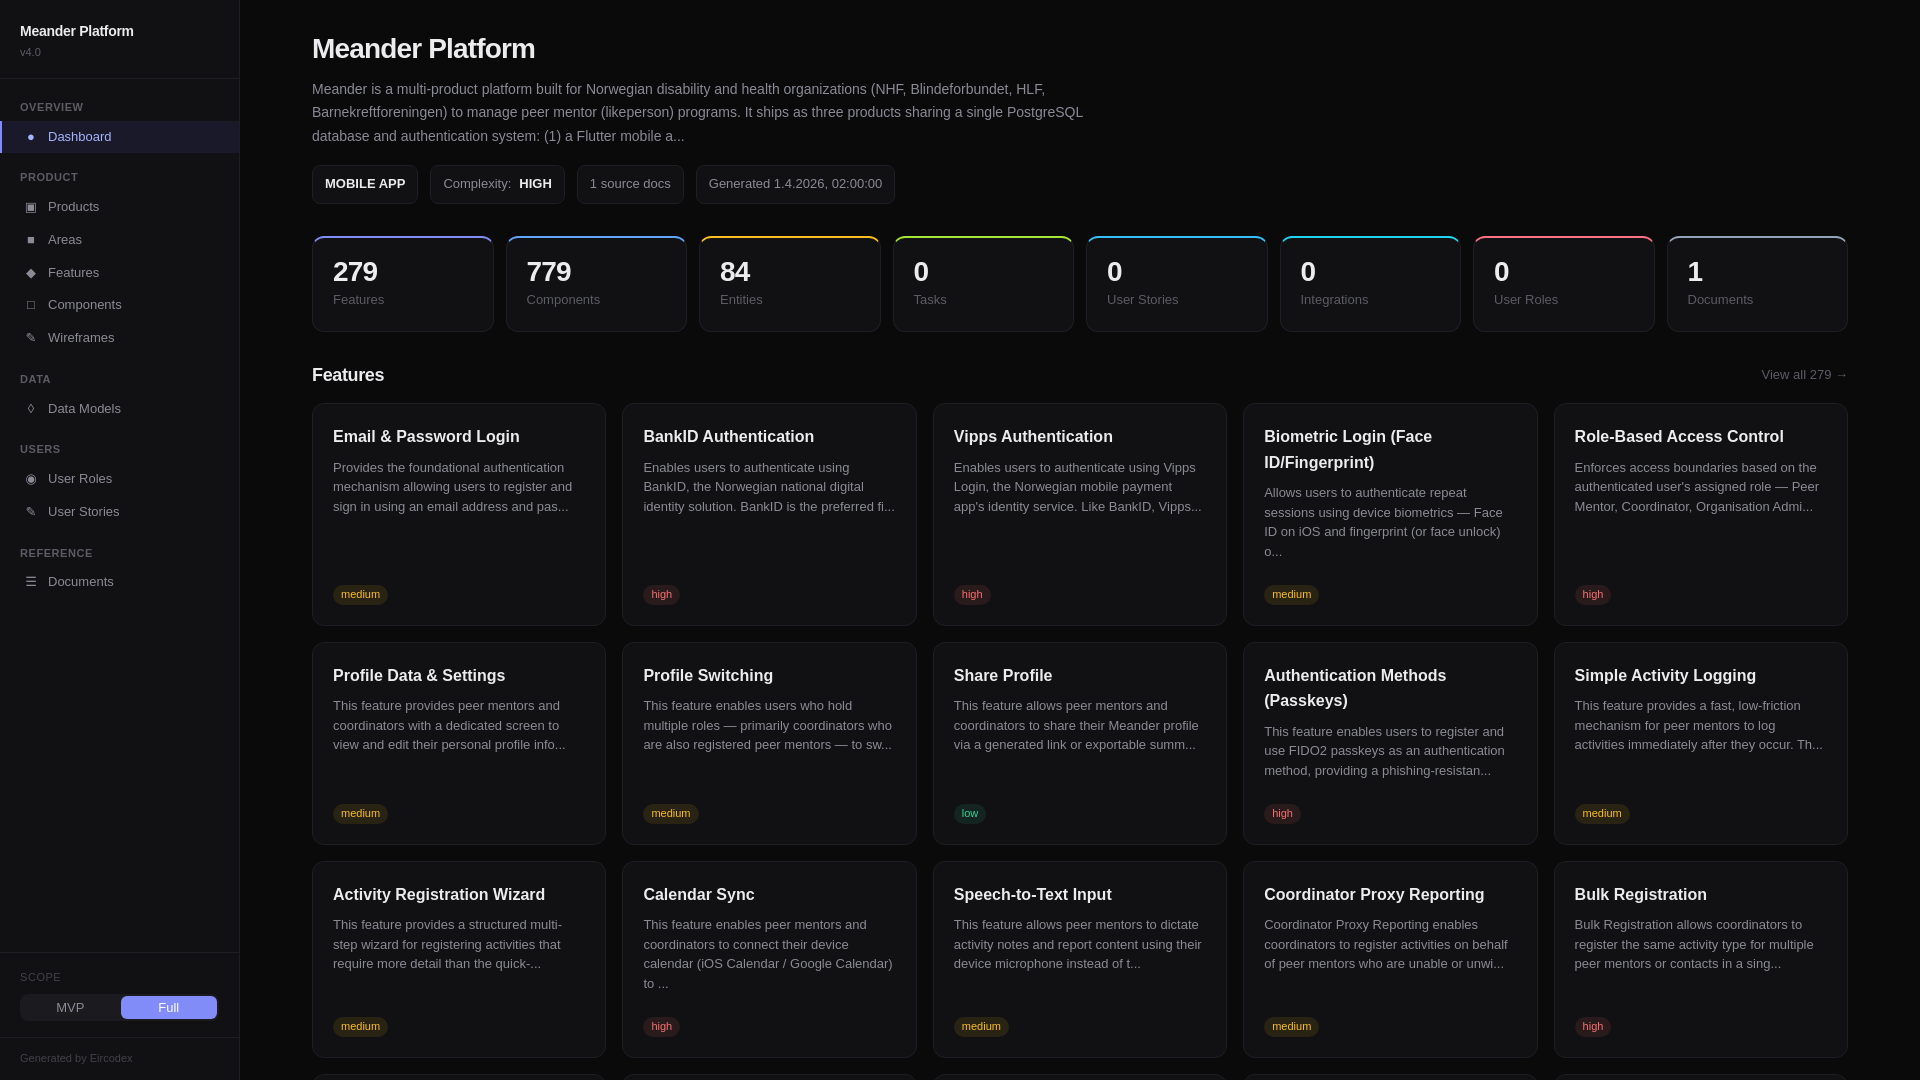This screenshot has height=1080, width=1920.
Task: Click the Meander Platform sidebar title
Action: [x=77, y=32]
